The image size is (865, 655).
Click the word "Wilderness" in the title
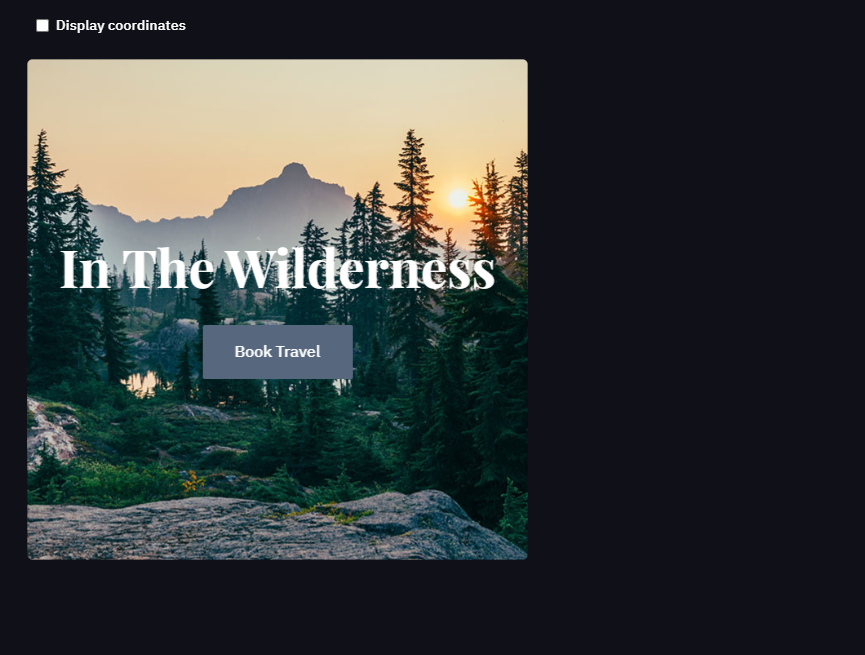click(x=360, y=269)
